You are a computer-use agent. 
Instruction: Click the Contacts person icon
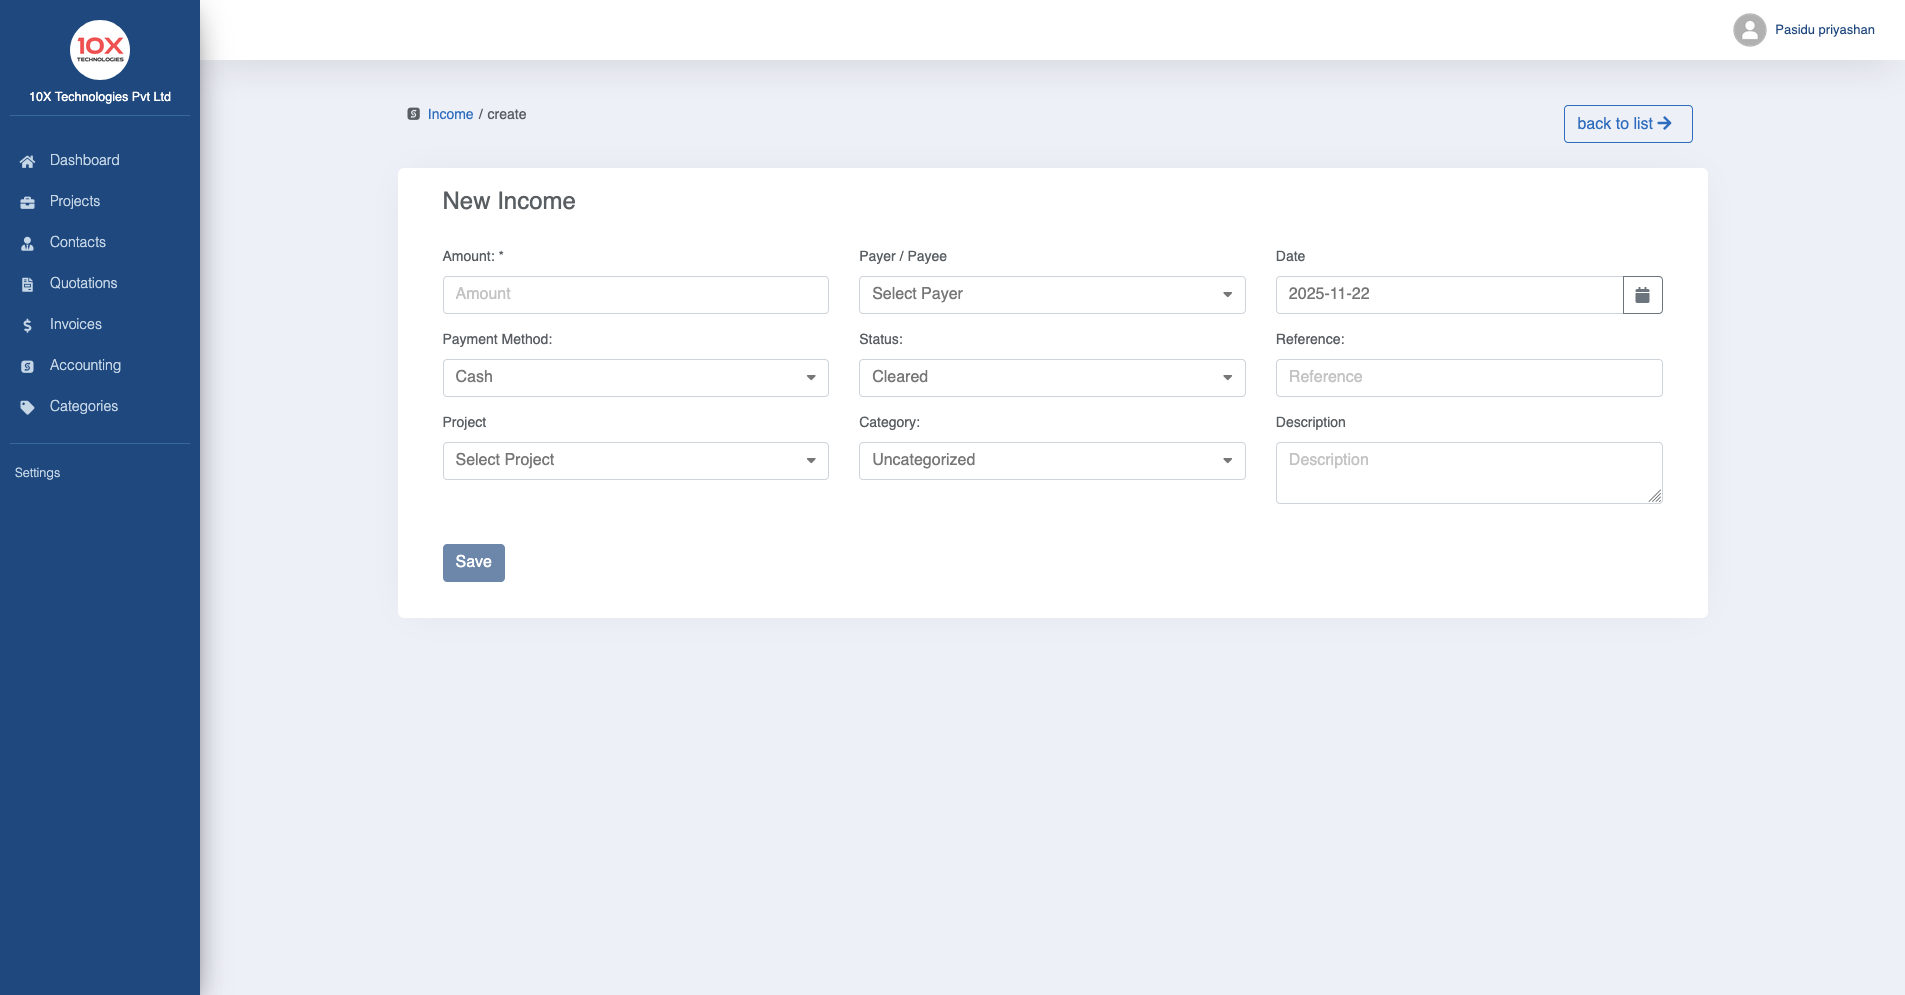(27, 243)
